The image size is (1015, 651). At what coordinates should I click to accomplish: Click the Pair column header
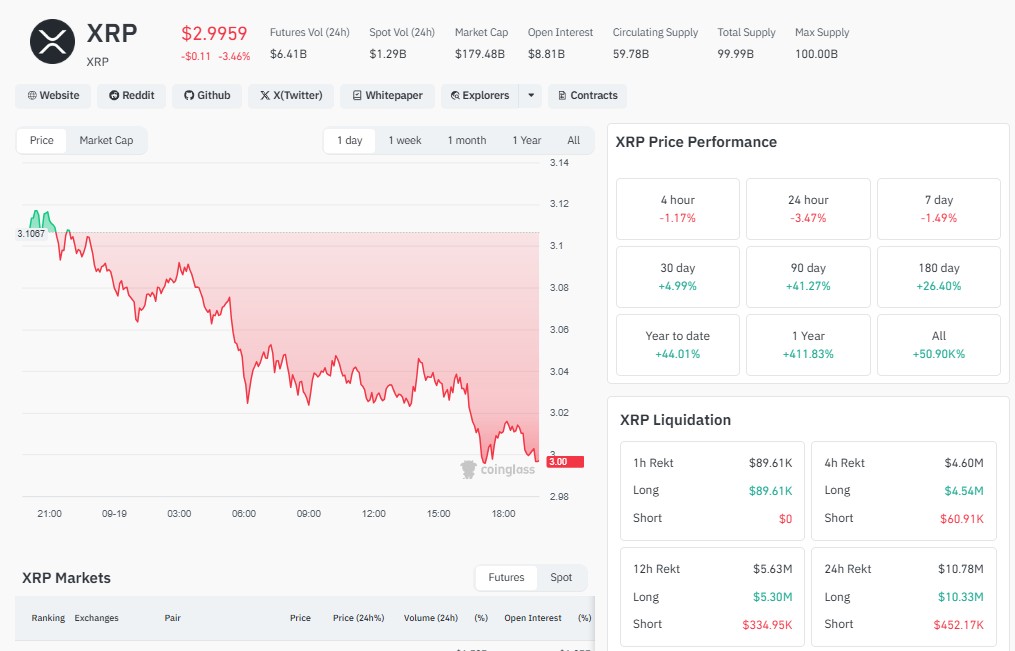click(172, 618)
